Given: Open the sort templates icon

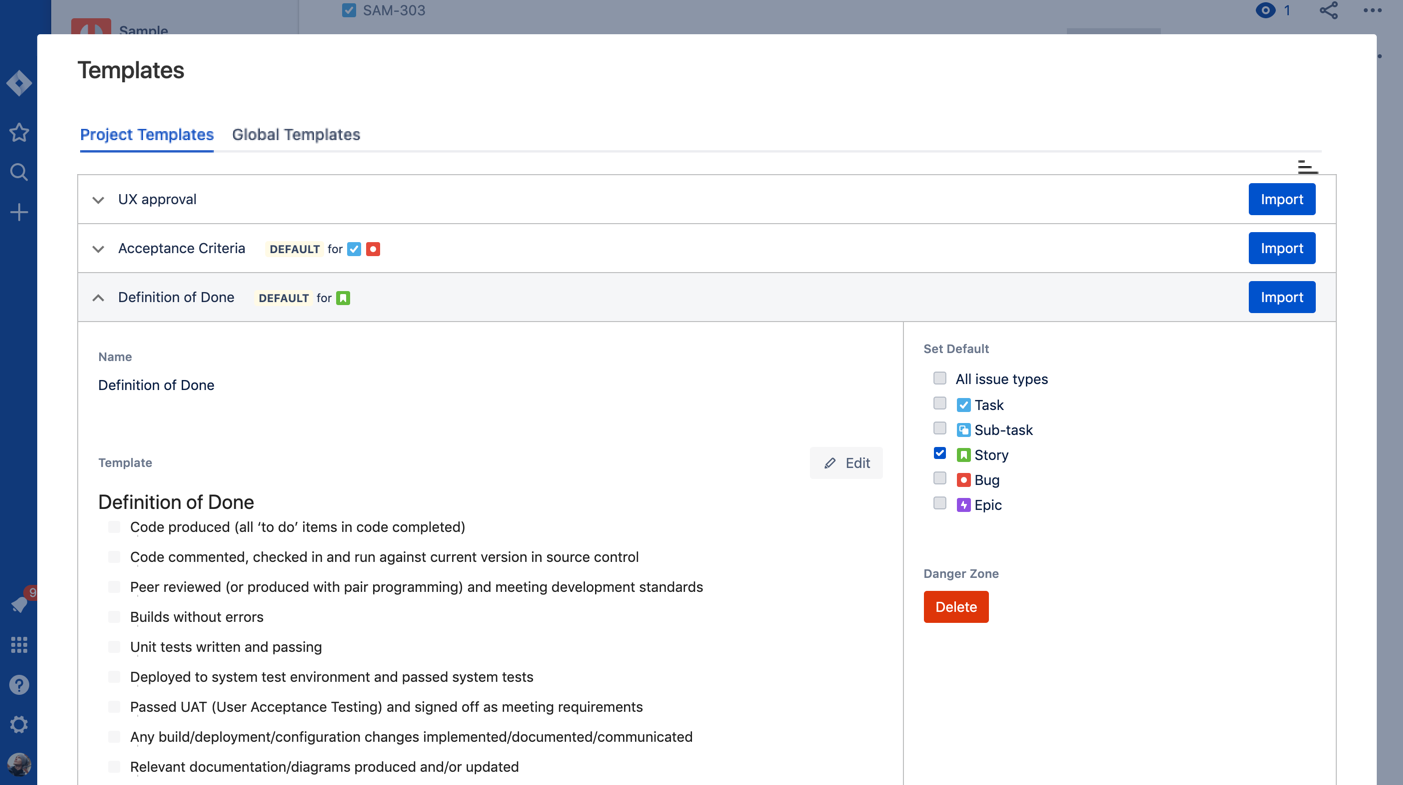Looking at the screenshot, I should 1307,166.
